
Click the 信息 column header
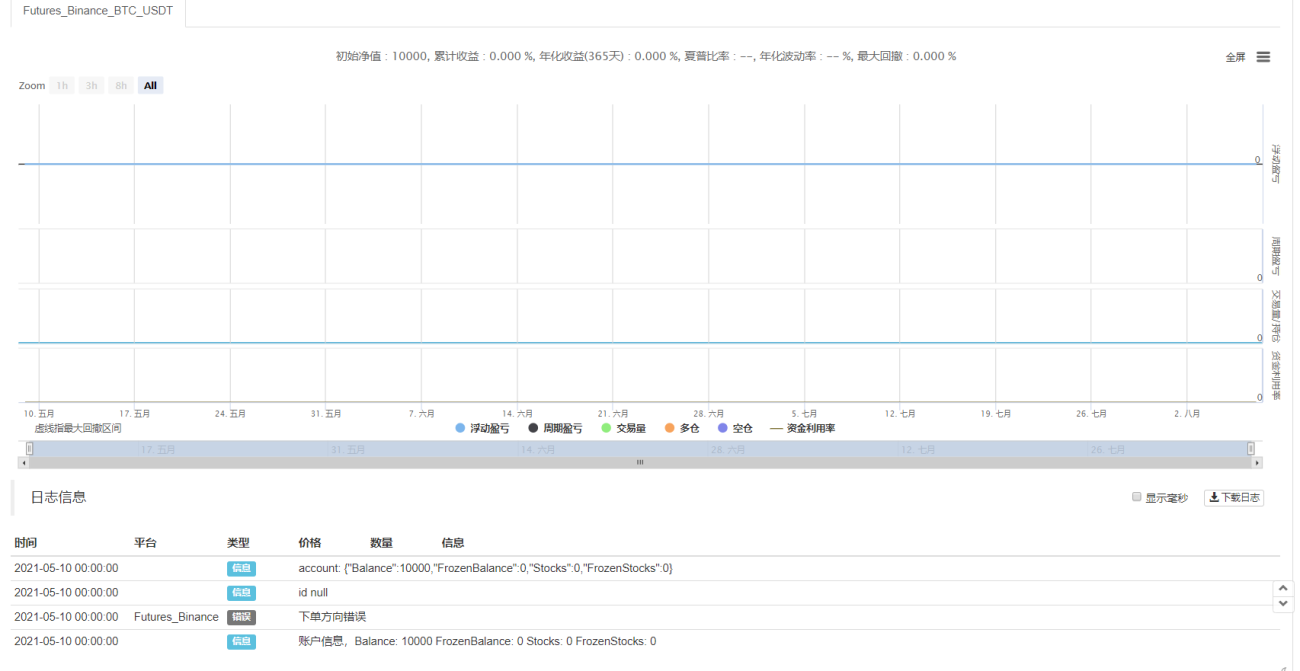pos(453,543)
